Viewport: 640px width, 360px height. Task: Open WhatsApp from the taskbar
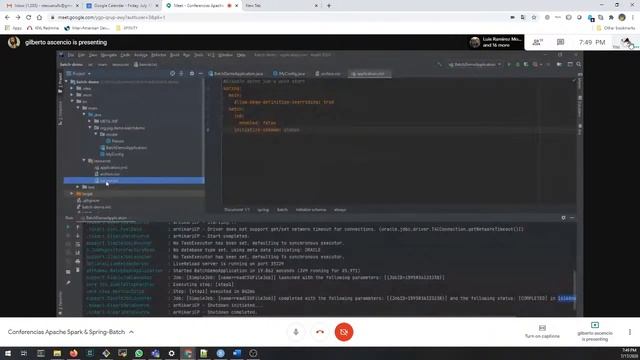[139, 353]
